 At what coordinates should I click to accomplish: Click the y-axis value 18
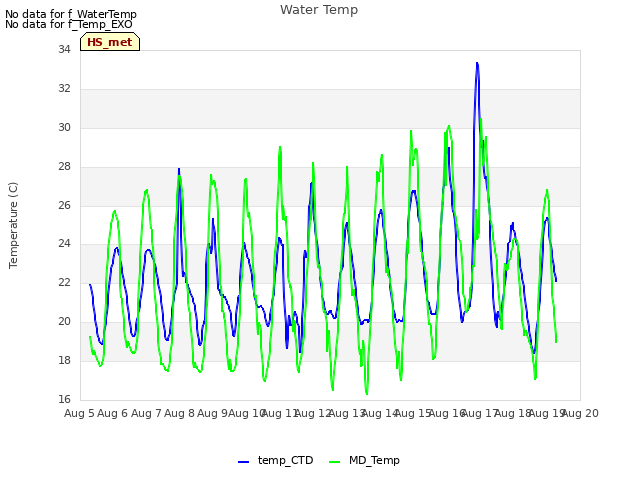(64, 360)
